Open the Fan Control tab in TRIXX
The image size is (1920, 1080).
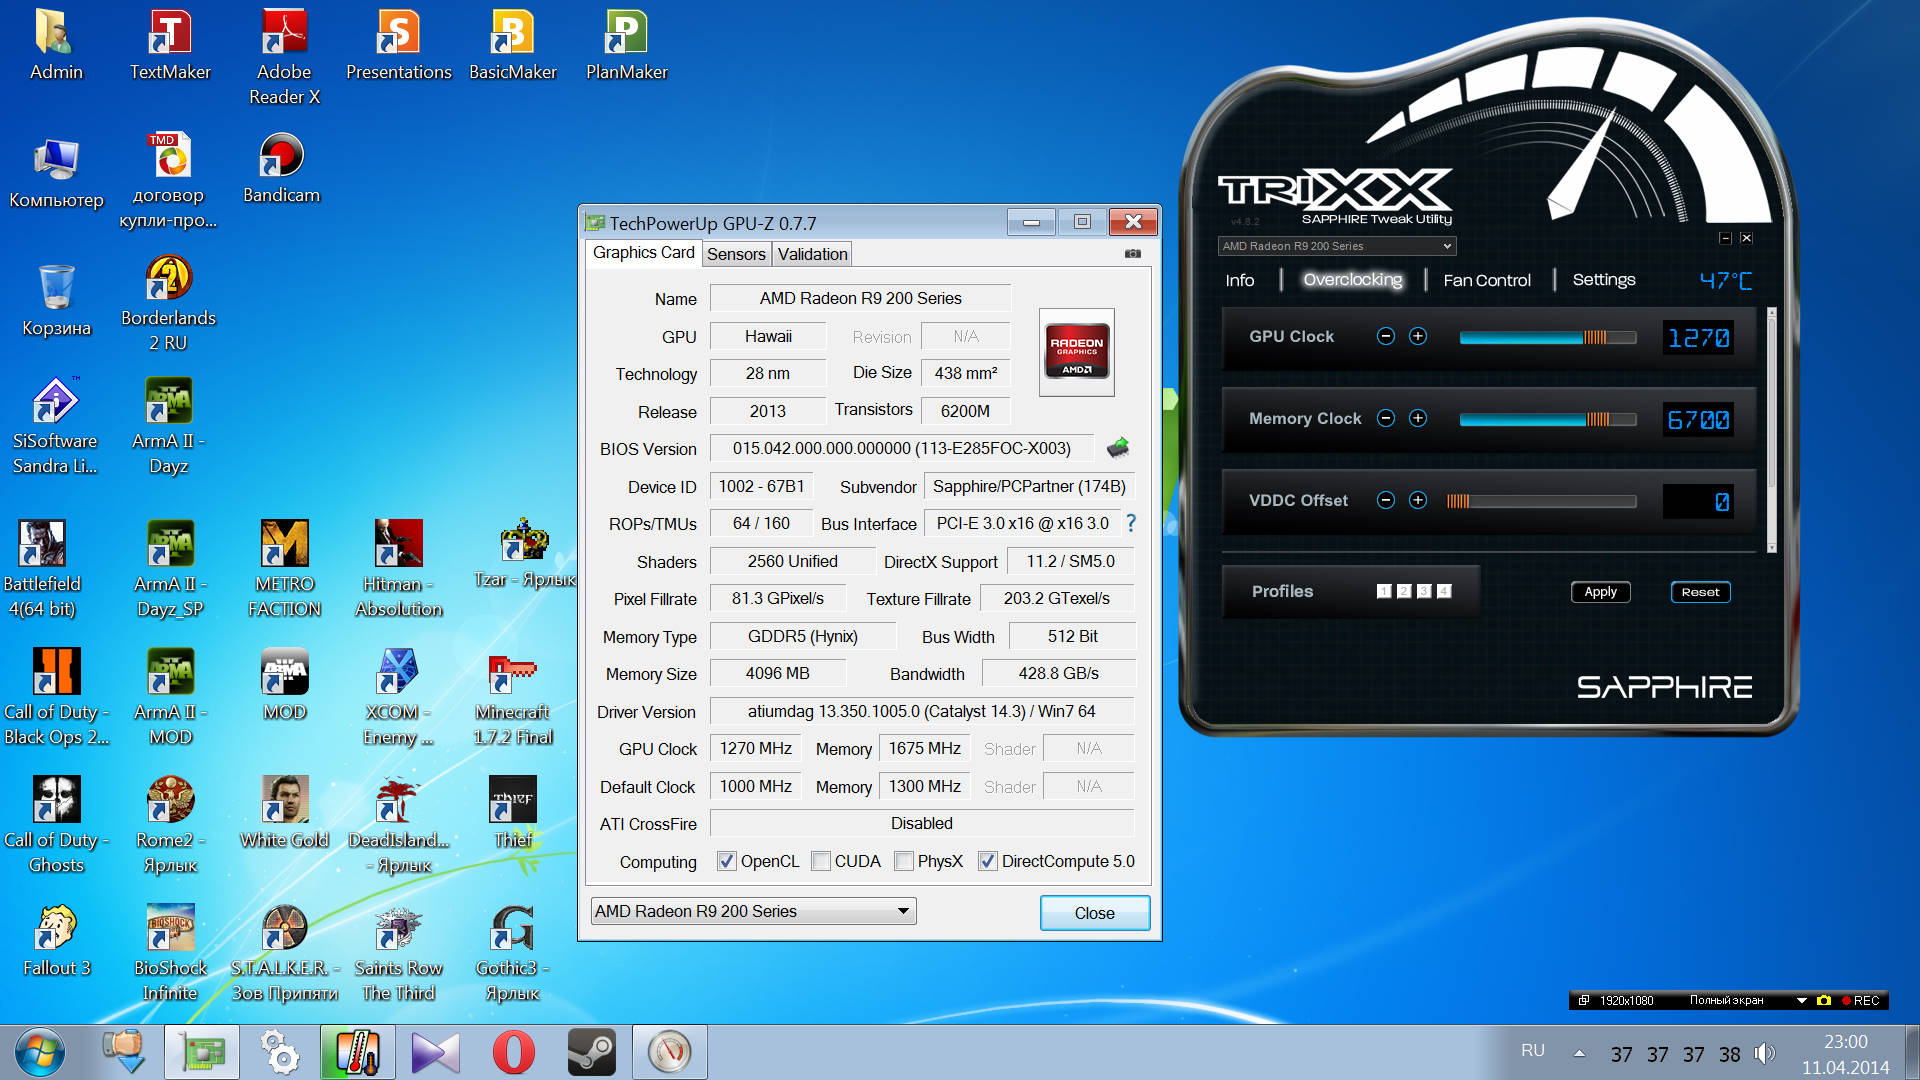tap(1486, 281)
